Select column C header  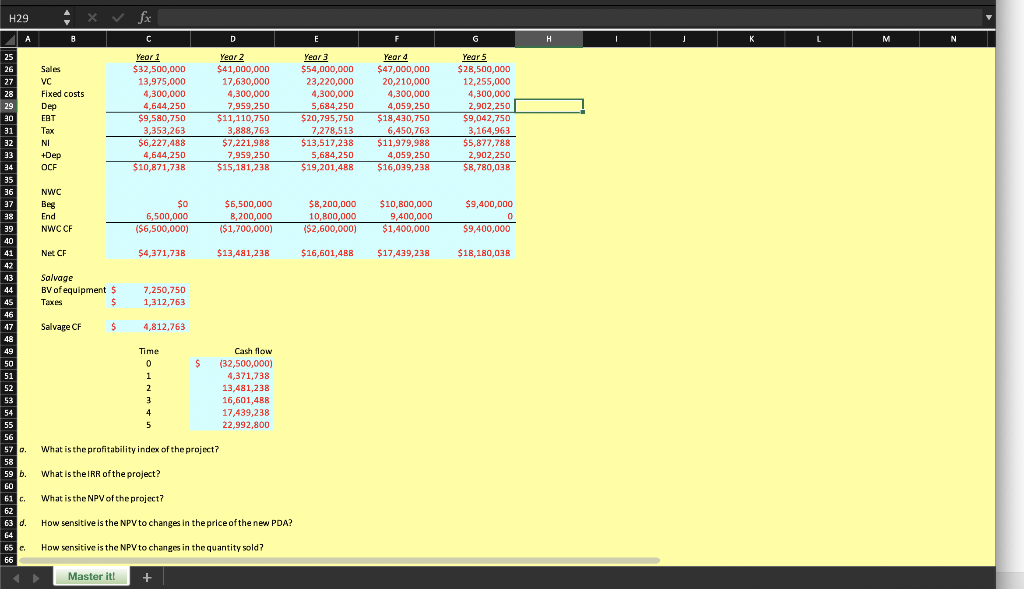tap(148, 39)
